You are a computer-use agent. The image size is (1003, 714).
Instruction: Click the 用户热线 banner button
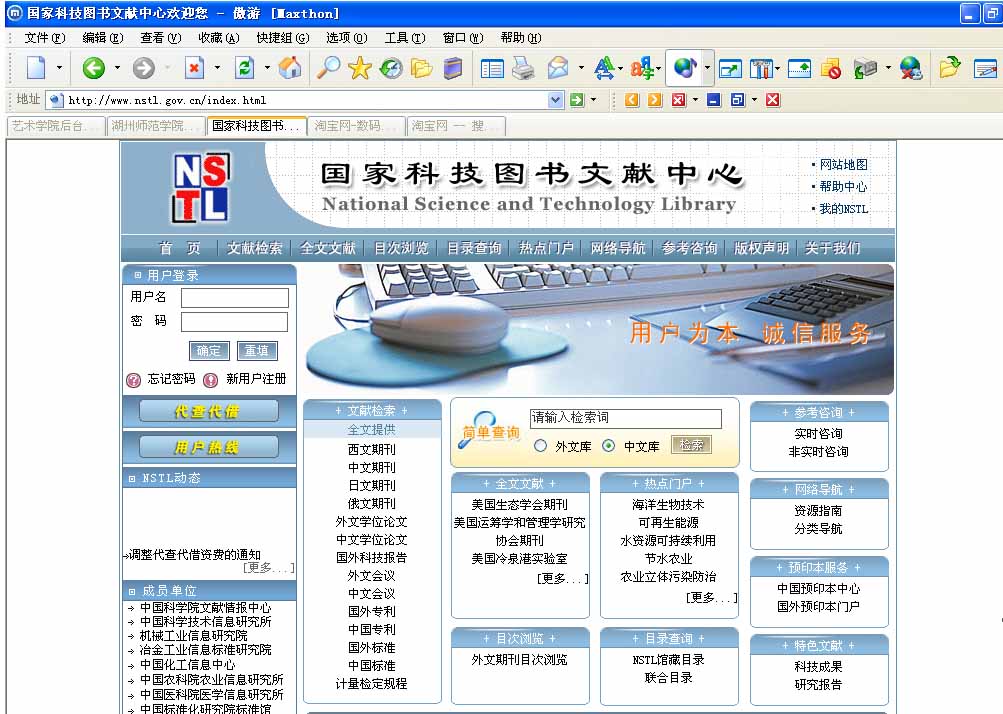coord(209,447)
